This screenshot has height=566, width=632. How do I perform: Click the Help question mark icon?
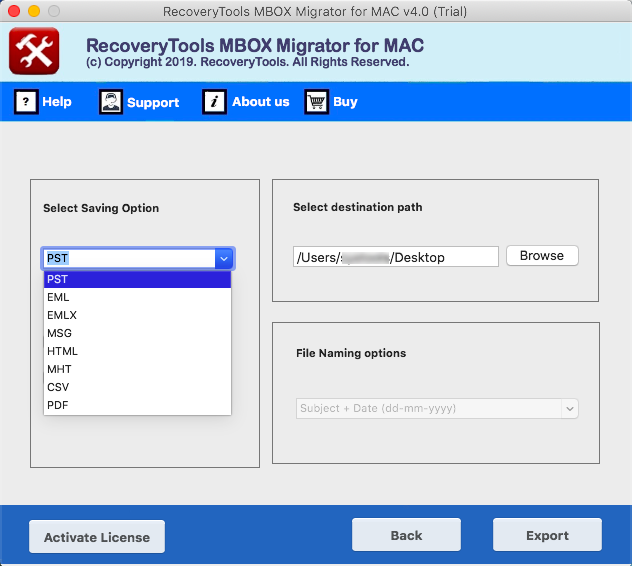26,102
